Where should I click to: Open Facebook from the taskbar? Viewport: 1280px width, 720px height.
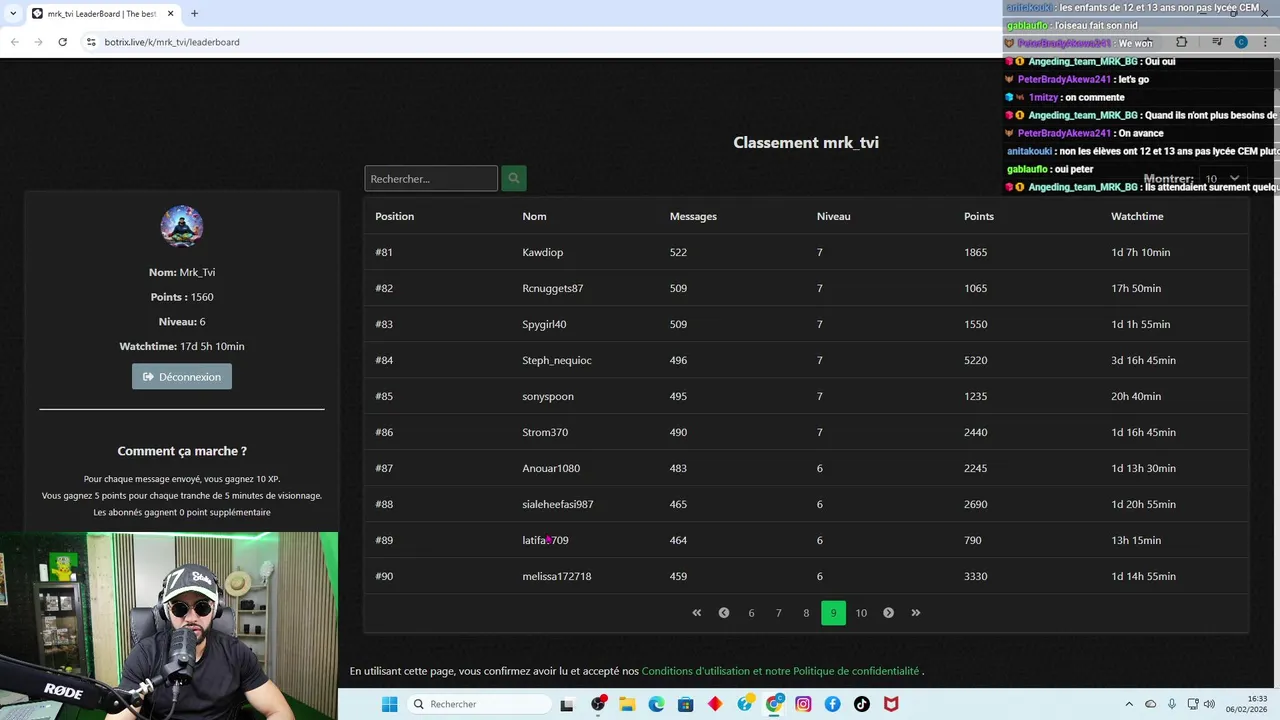point(832,704)
